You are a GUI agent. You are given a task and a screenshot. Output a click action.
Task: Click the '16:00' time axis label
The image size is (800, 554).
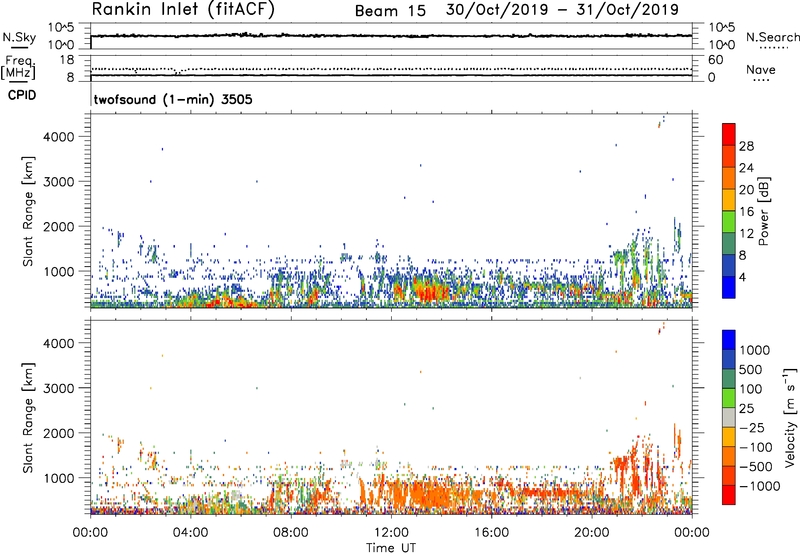click(491, 533)
